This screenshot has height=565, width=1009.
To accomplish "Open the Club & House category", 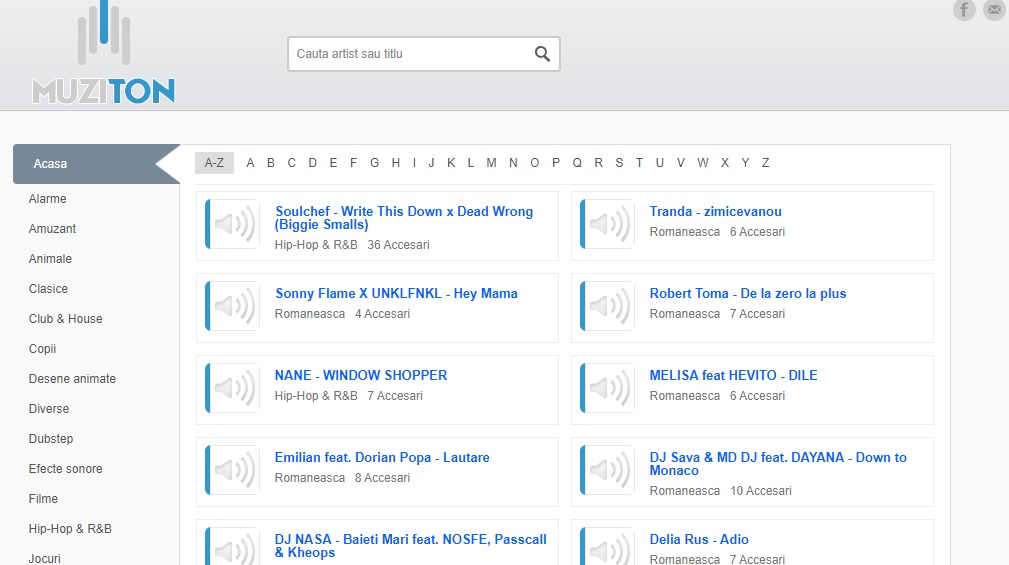I will tap(65, 319).
